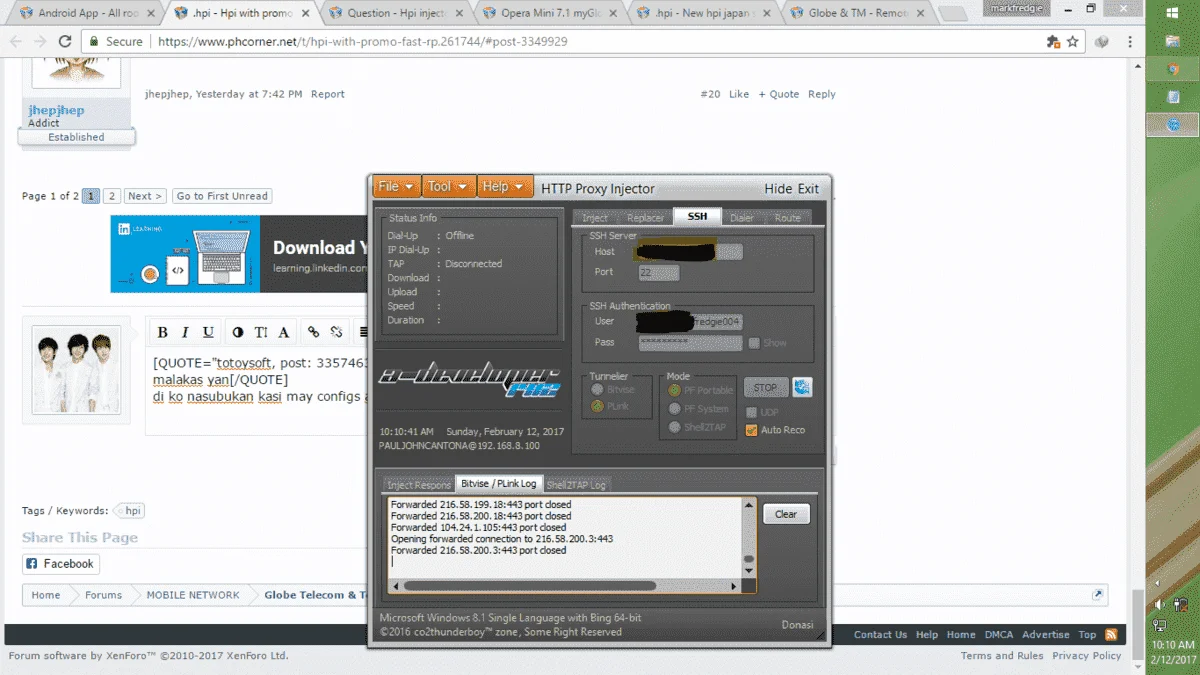Image resolution: width=1200 pixels, height=675 pixels.
Task: Go back in Chrome
Action: [x=14, y=42]
